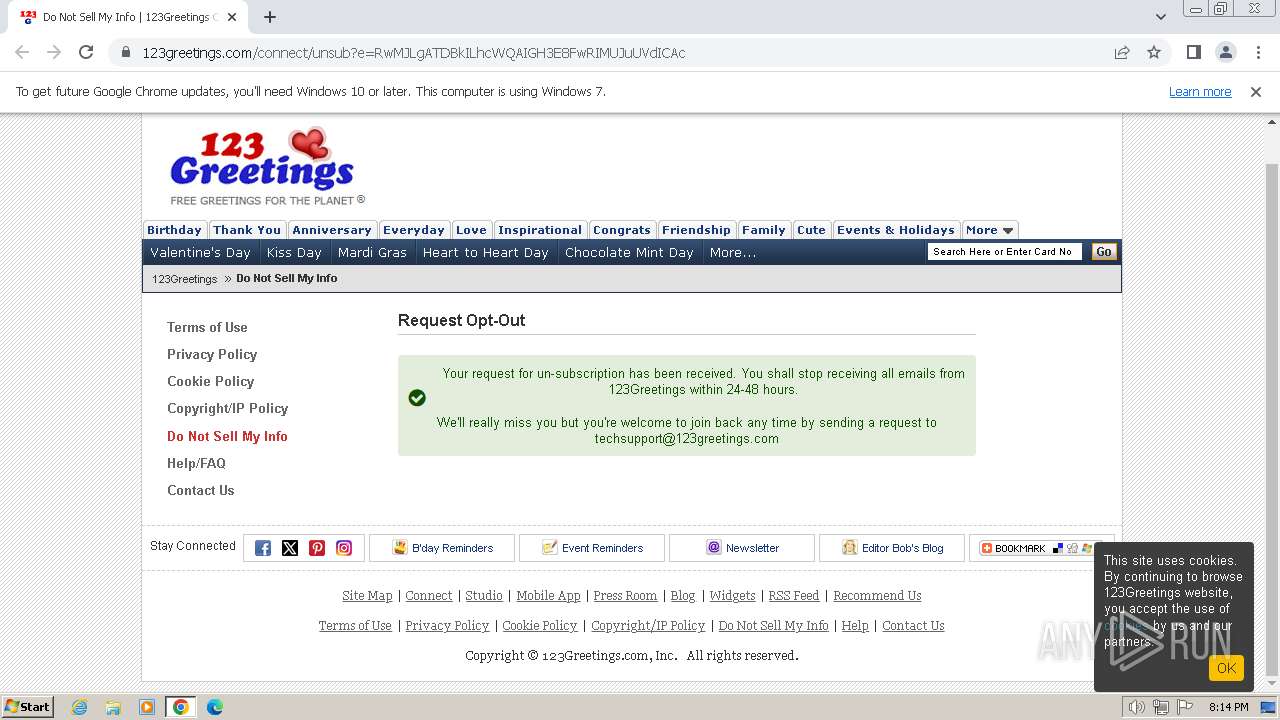Open Copyright/IP Policy in the sidebar
1280x720 pixels.
(228, 408)
